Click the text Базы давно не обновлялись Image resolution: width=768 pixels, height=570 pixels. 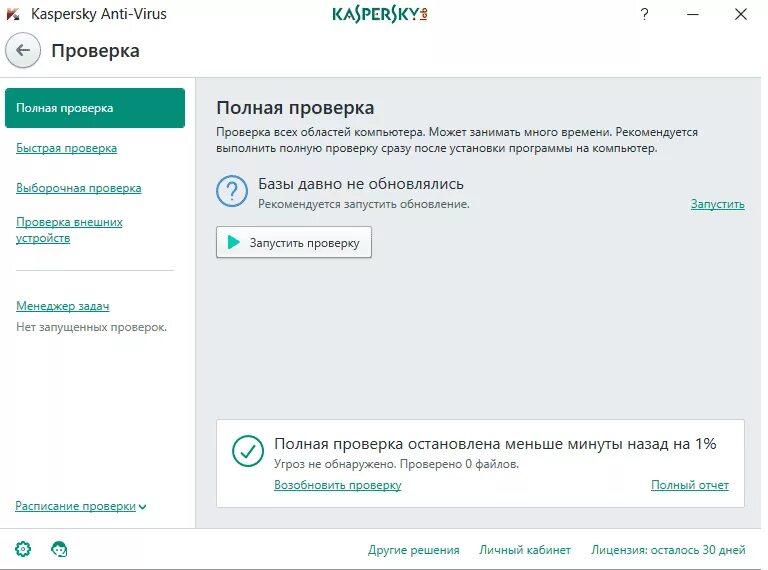(x=361, y=184)
